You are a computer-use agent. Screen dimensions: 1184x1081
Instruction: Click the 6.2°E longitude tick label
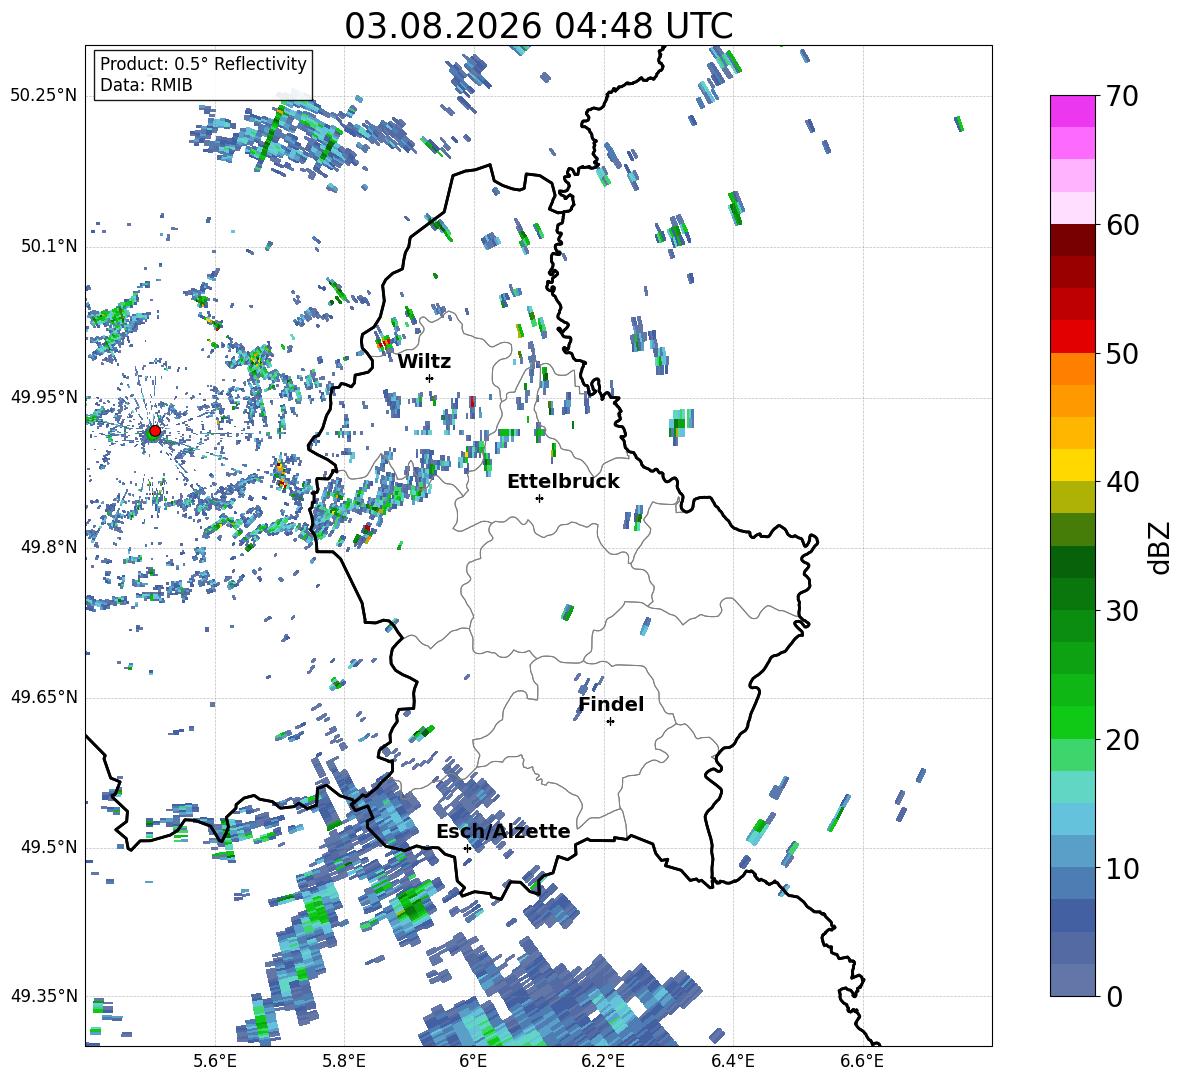603,1061
